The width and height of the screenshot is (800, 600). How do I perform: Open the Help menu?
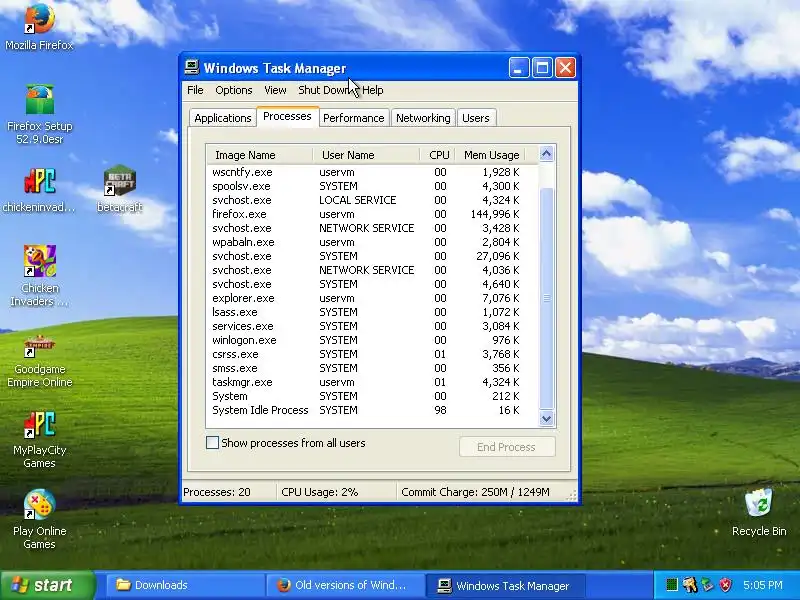coord(373,90)
